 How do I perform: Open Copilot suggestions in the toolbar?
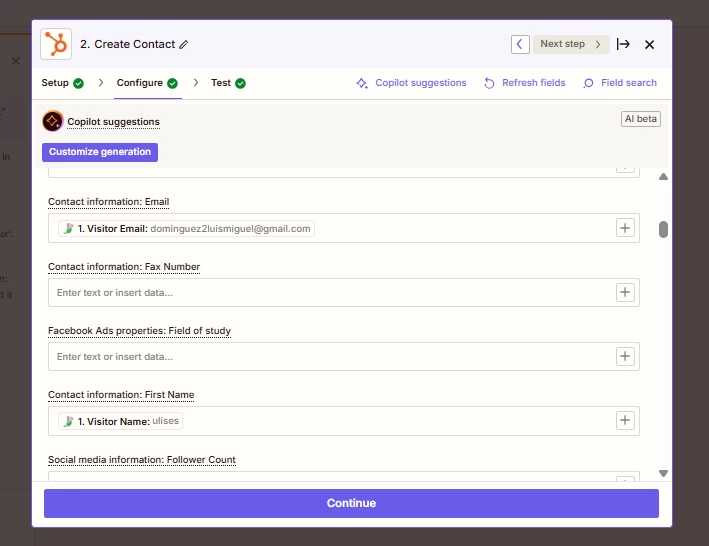coord(411,83)
